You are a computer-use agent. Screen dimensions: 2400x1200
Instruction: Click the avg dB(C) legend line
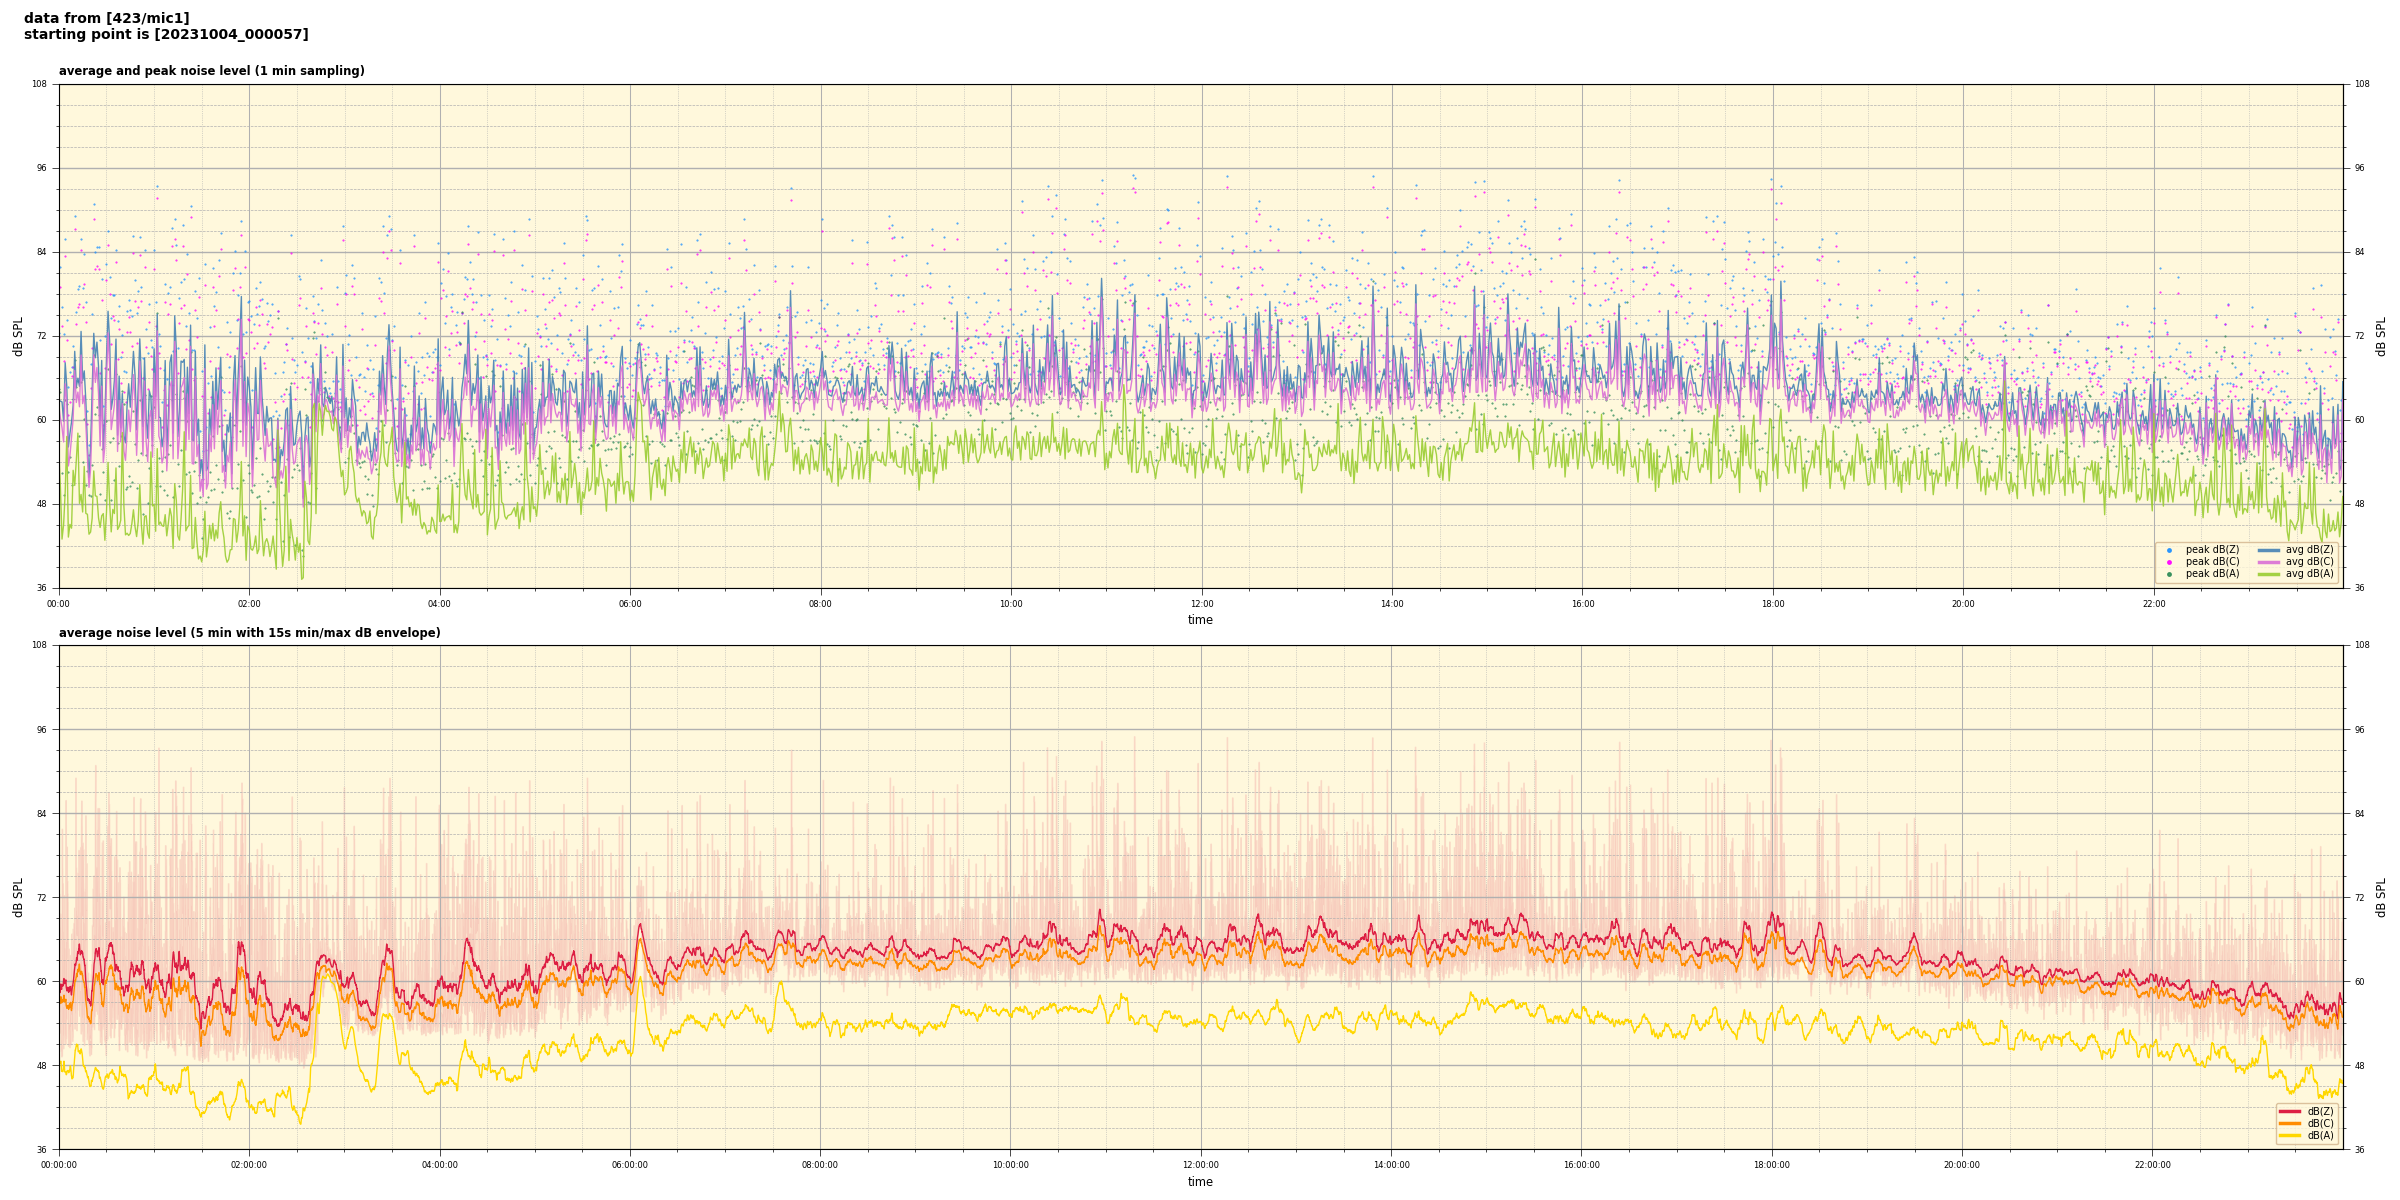tap(2269, 562)
